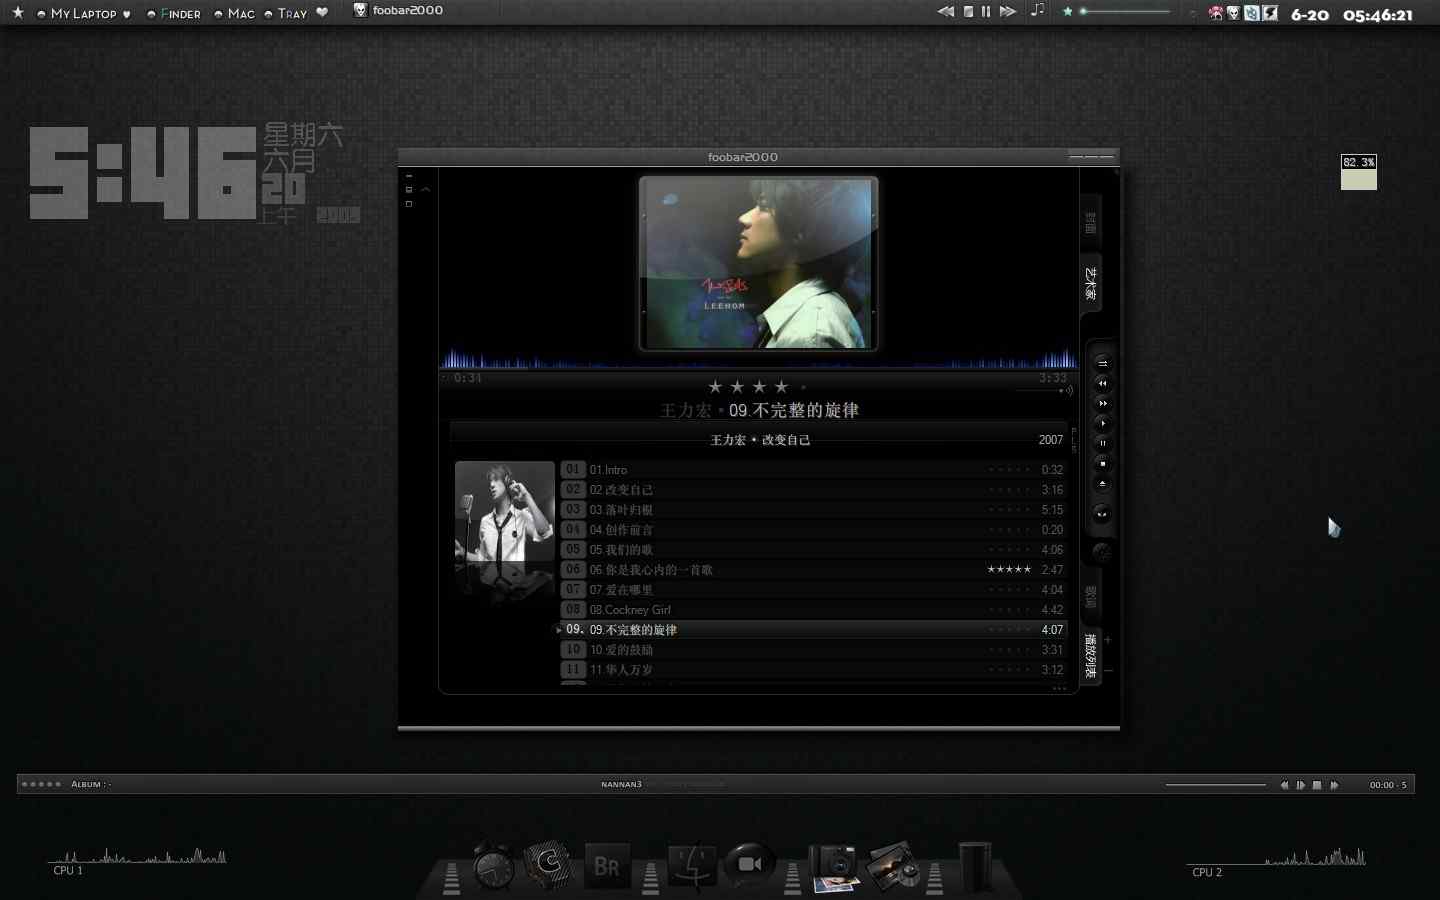
Task: Select track 01.Intro
Action: pos(813,470)
